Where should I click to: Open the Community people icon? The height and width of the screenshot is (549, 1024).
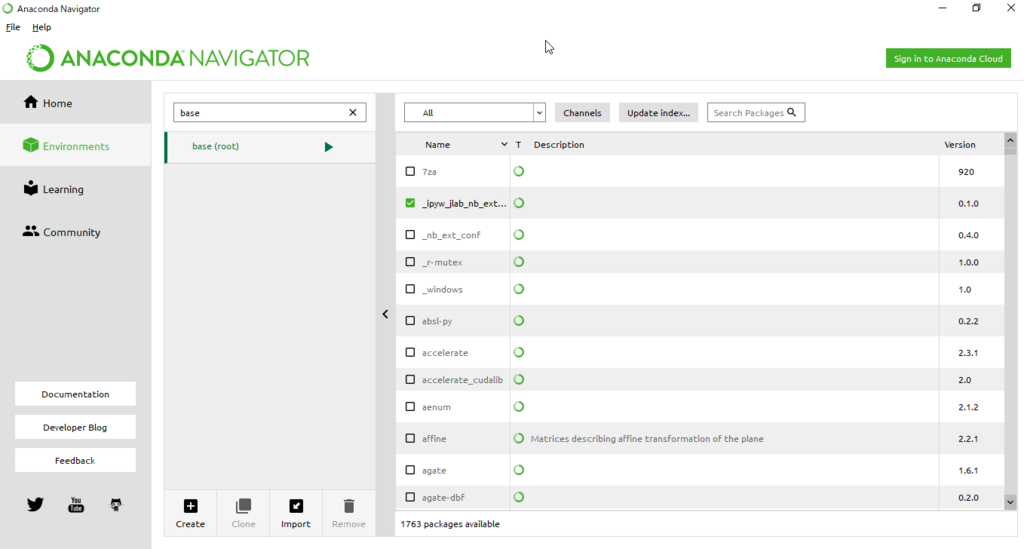point(31,231)
